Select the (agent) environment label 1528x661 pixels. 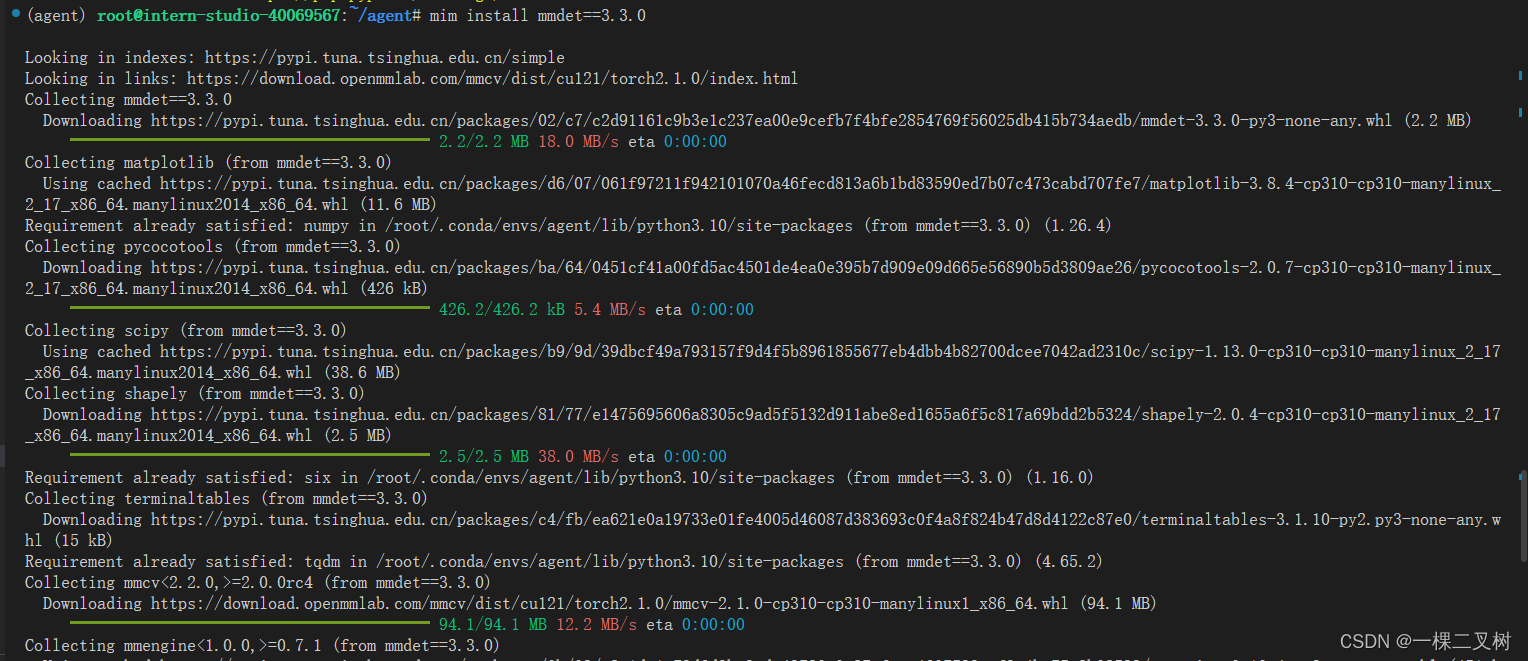[46, 15]
